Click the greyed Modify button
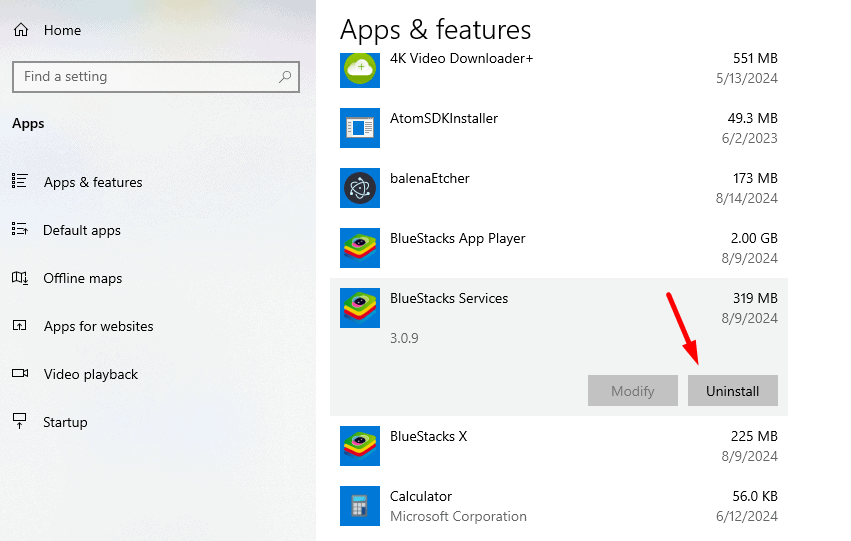 point(633,391)
